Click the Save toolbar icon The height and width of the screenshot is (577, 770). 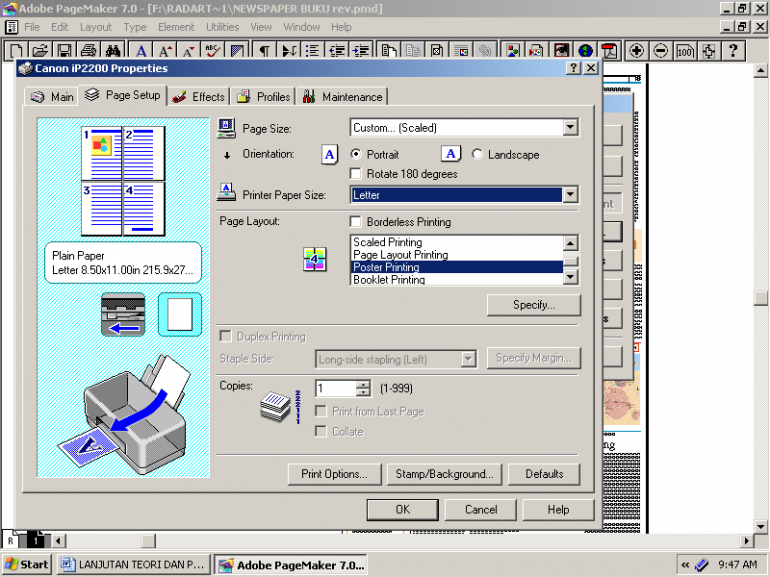(64, 51)
